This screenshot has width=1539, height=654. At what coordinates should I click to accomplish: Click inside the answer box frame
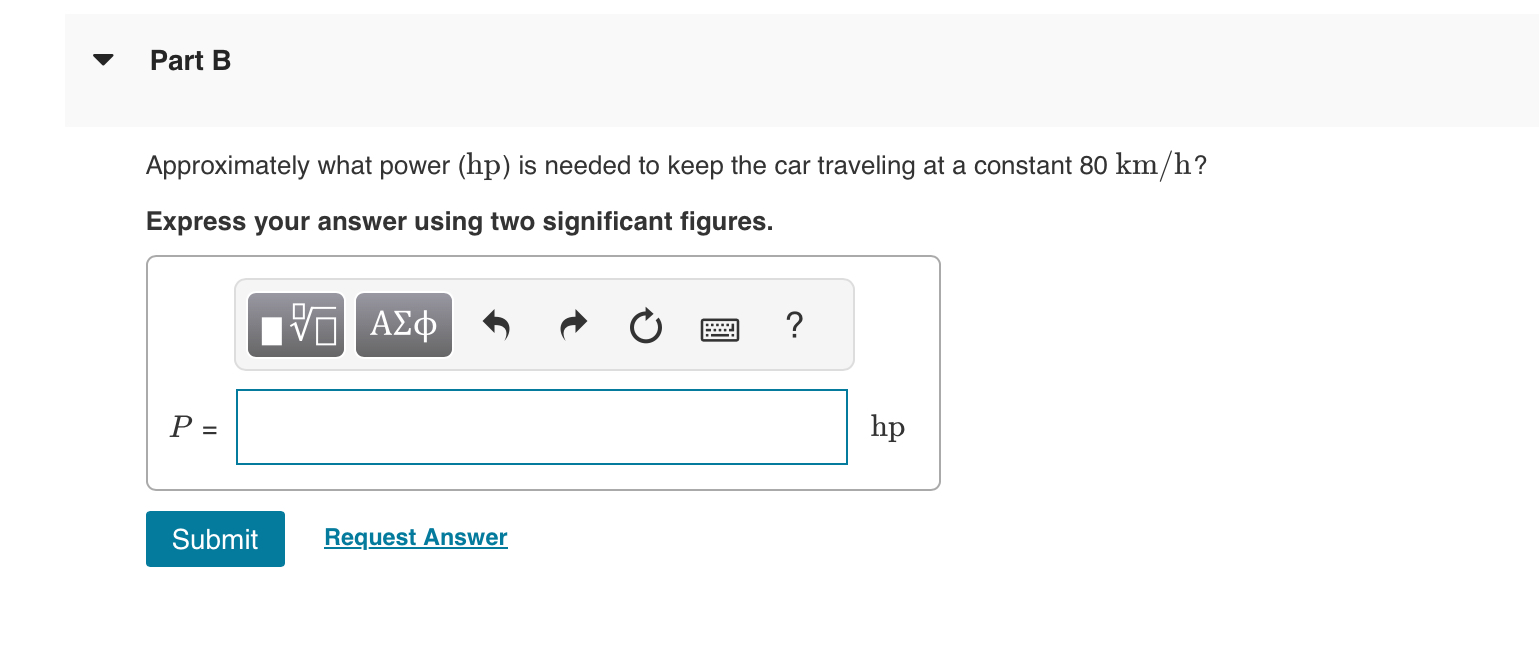[543, 373]
